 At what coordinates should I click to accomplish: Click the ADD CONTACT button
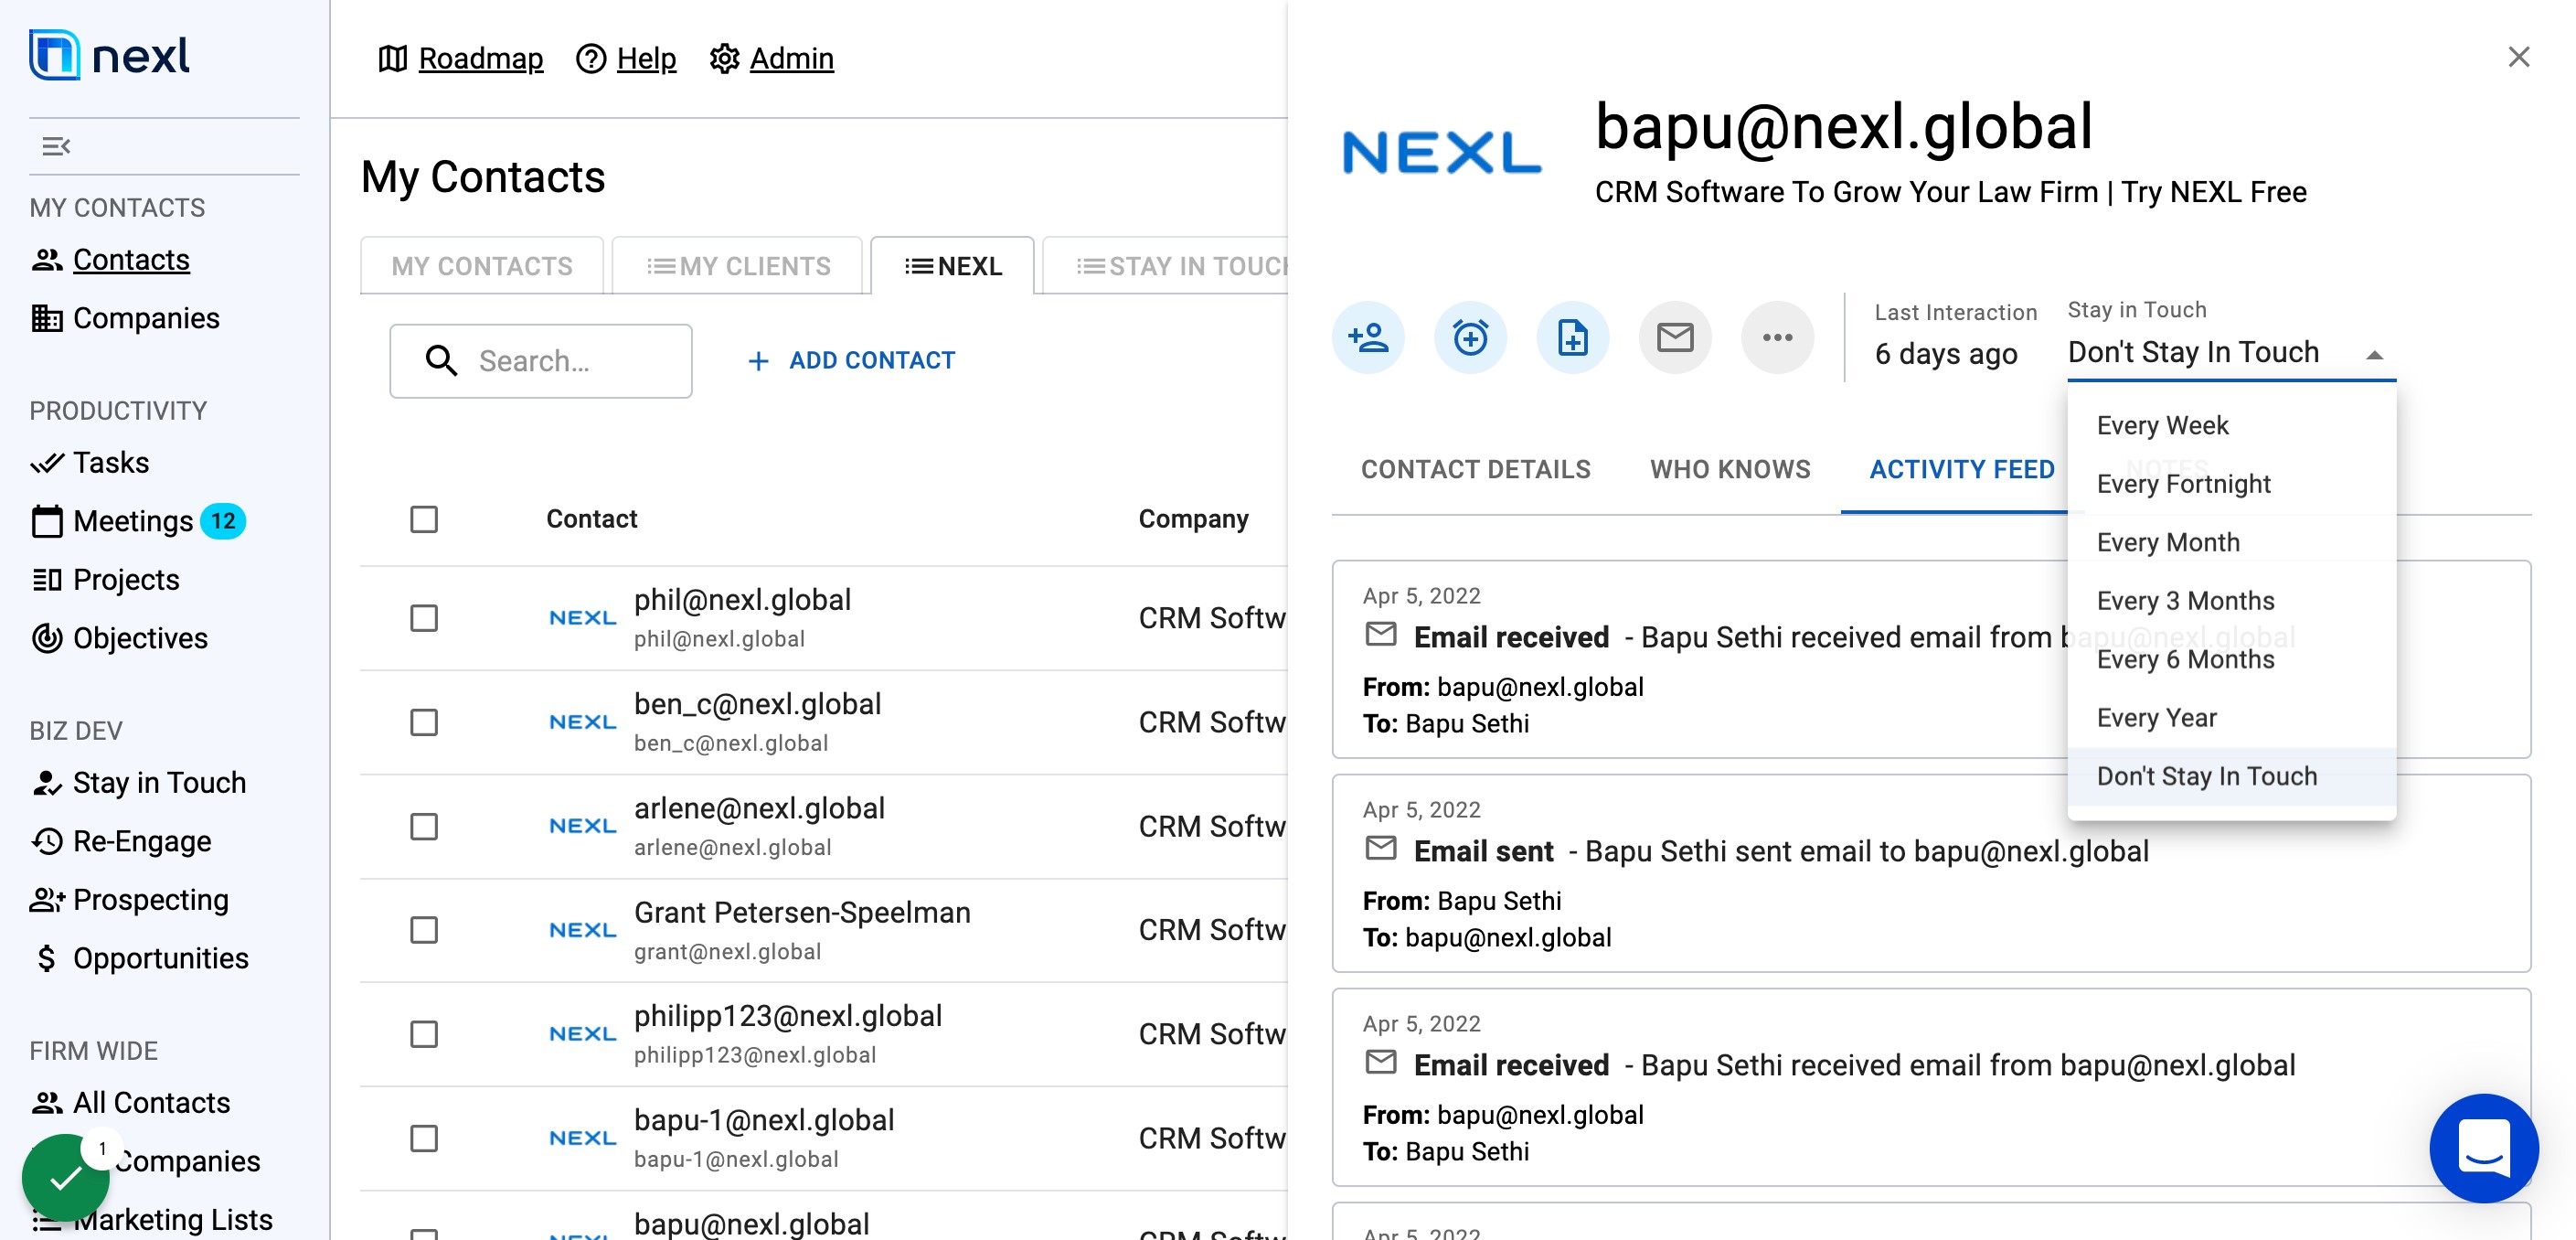click(851, 361)
